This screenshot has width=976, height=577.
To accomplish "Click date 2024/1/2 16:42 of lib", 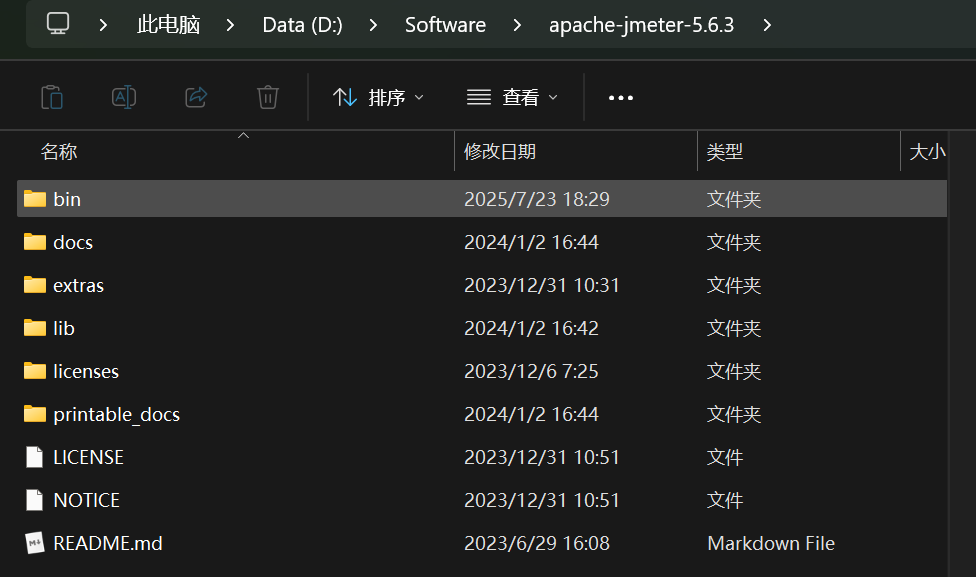I will (x=531, y=328).
